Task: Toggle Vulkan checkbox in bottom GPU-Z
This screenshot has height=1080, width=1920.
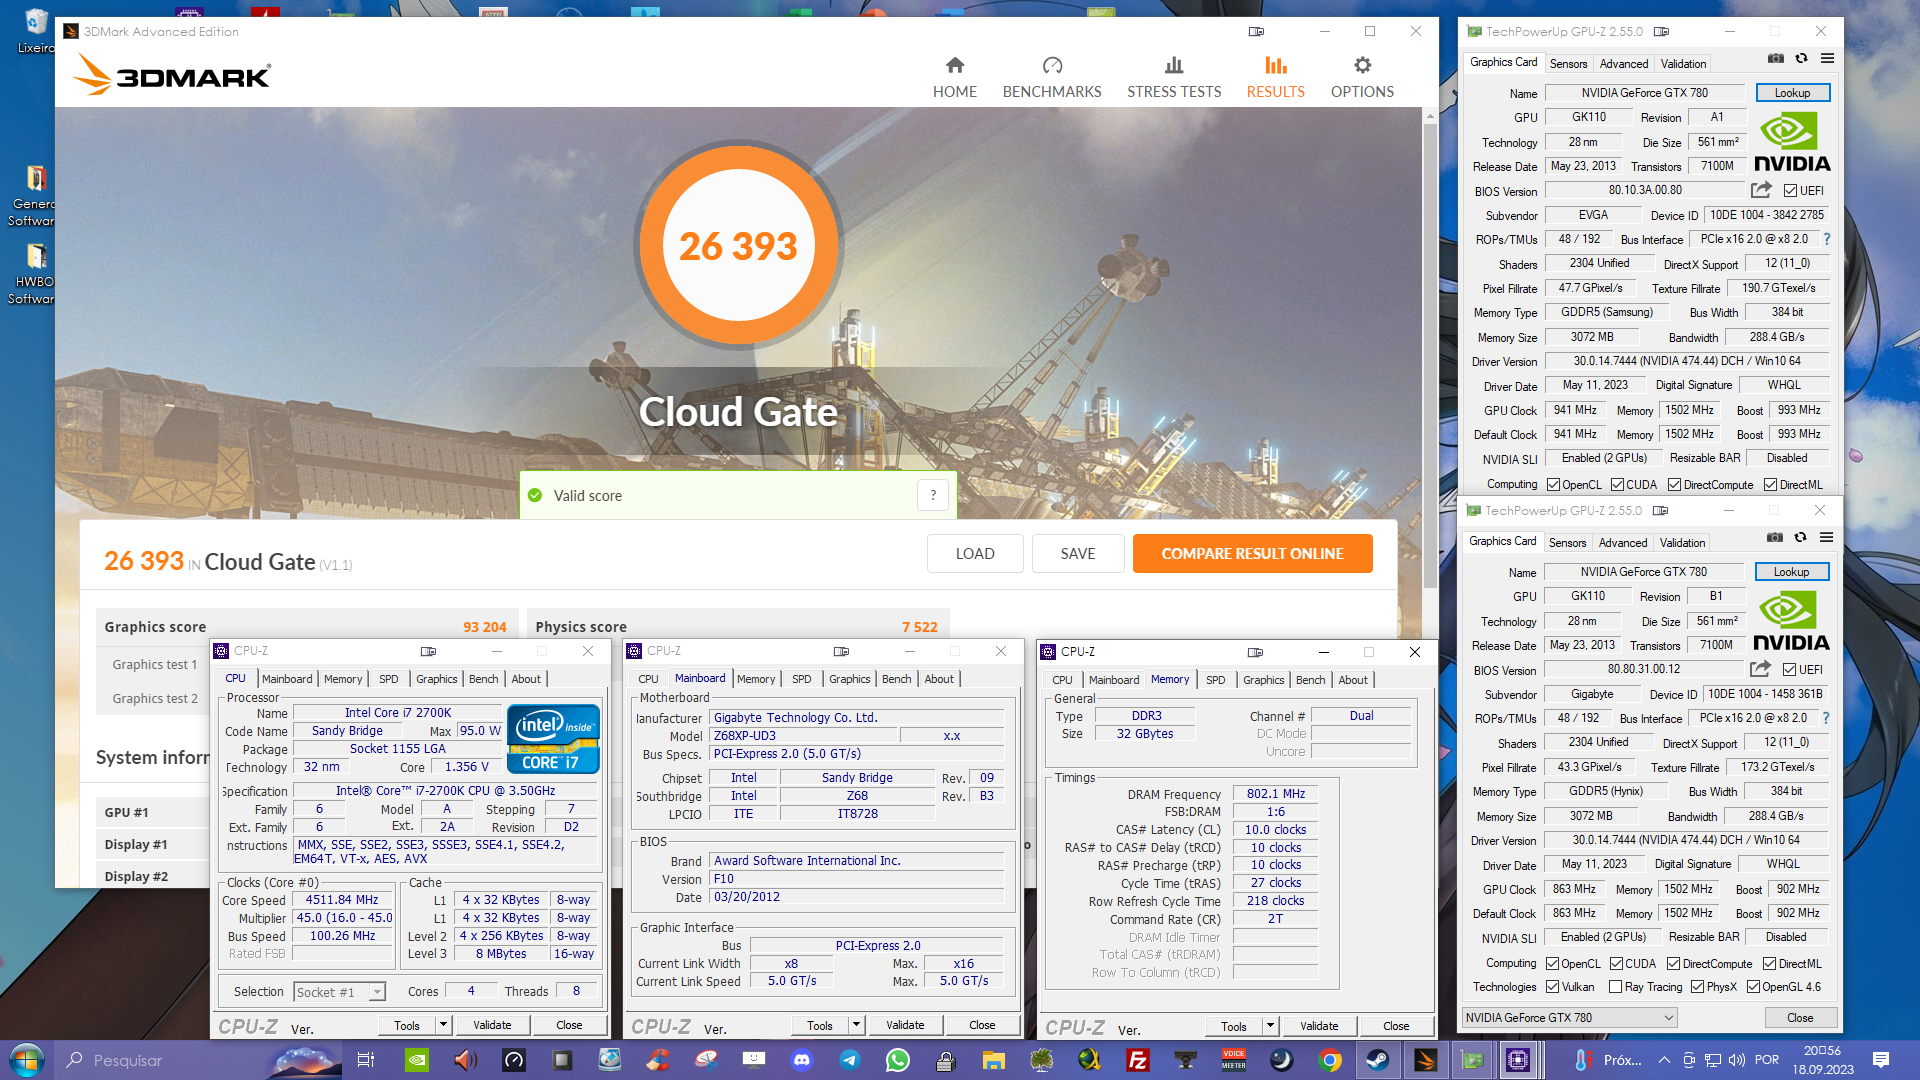Action: tap(1552, 987)
